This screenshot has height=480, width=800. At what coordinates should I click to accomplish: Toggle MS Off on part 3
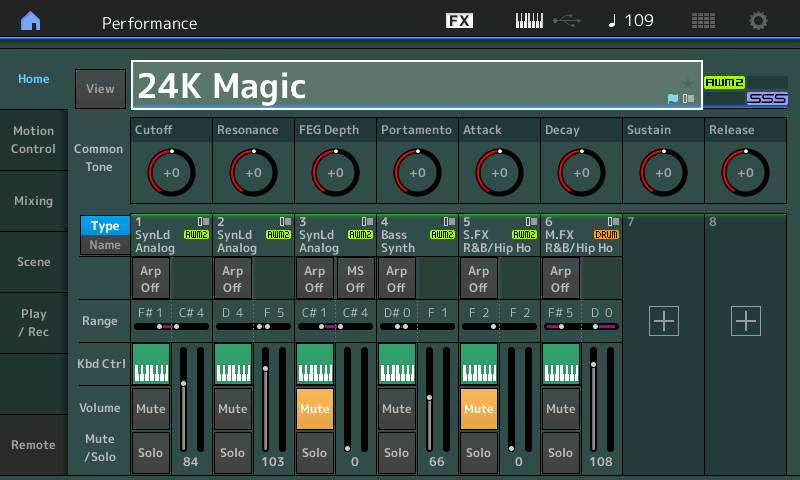pyautogui.click(x=355, y=279)
